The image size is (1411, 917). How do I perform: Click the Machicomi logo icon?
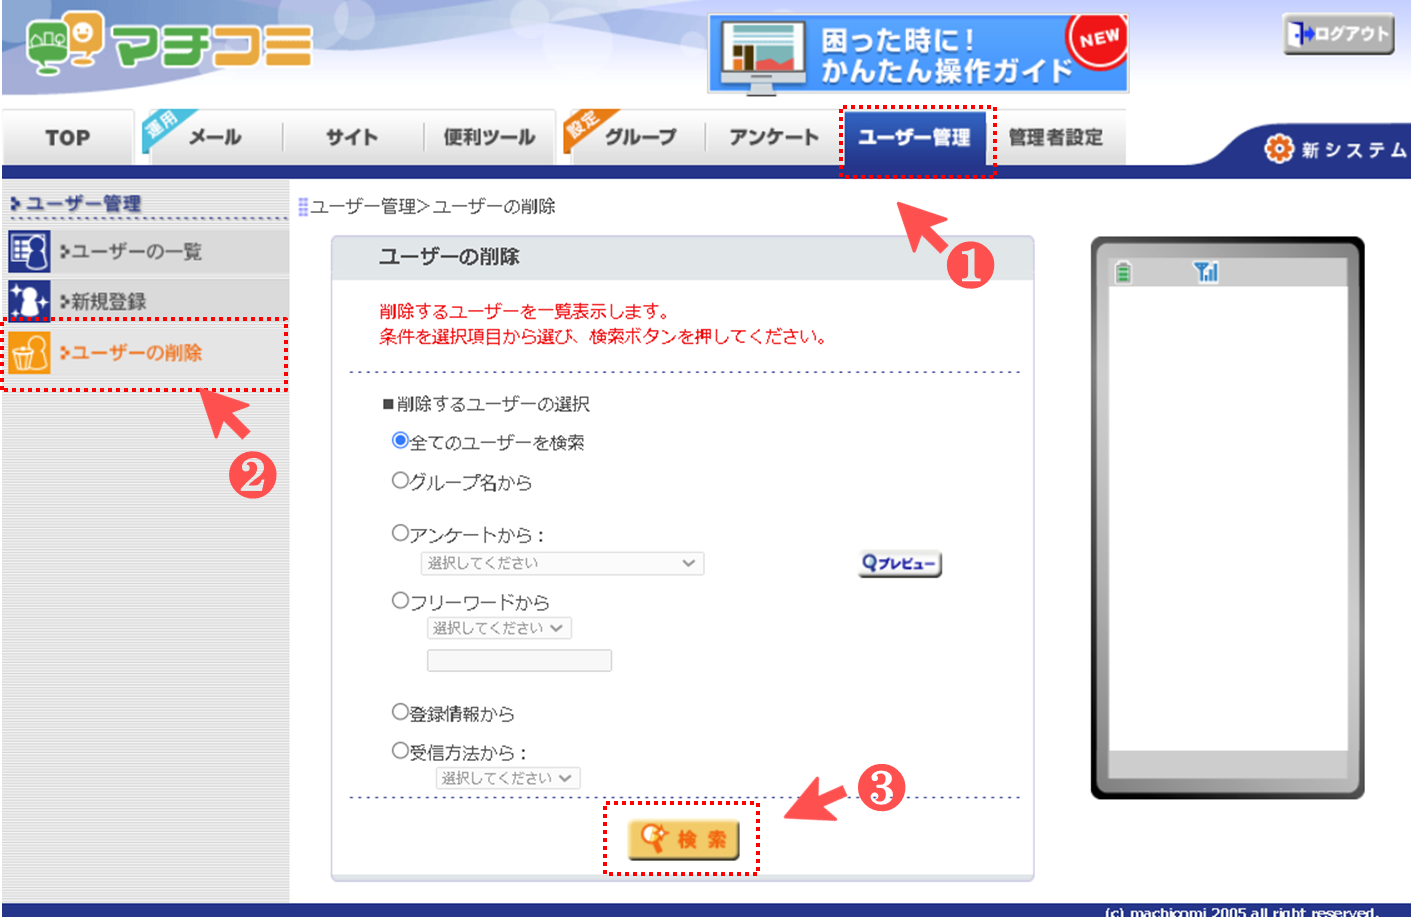click(x=65, y=43)
